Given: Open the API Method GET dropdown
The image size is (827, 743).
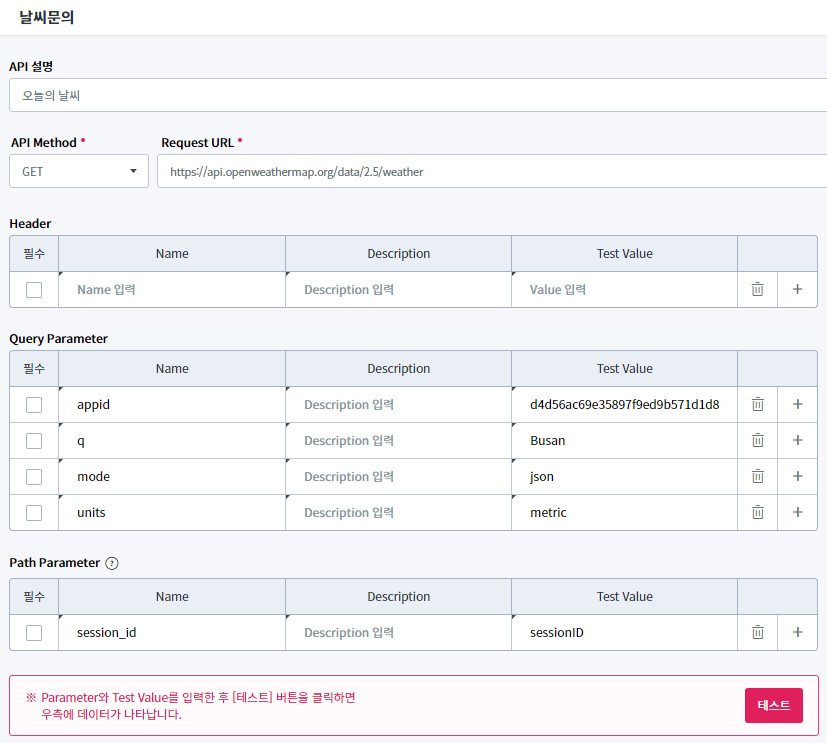Looking at the screenshot, I should pos(79,171).
